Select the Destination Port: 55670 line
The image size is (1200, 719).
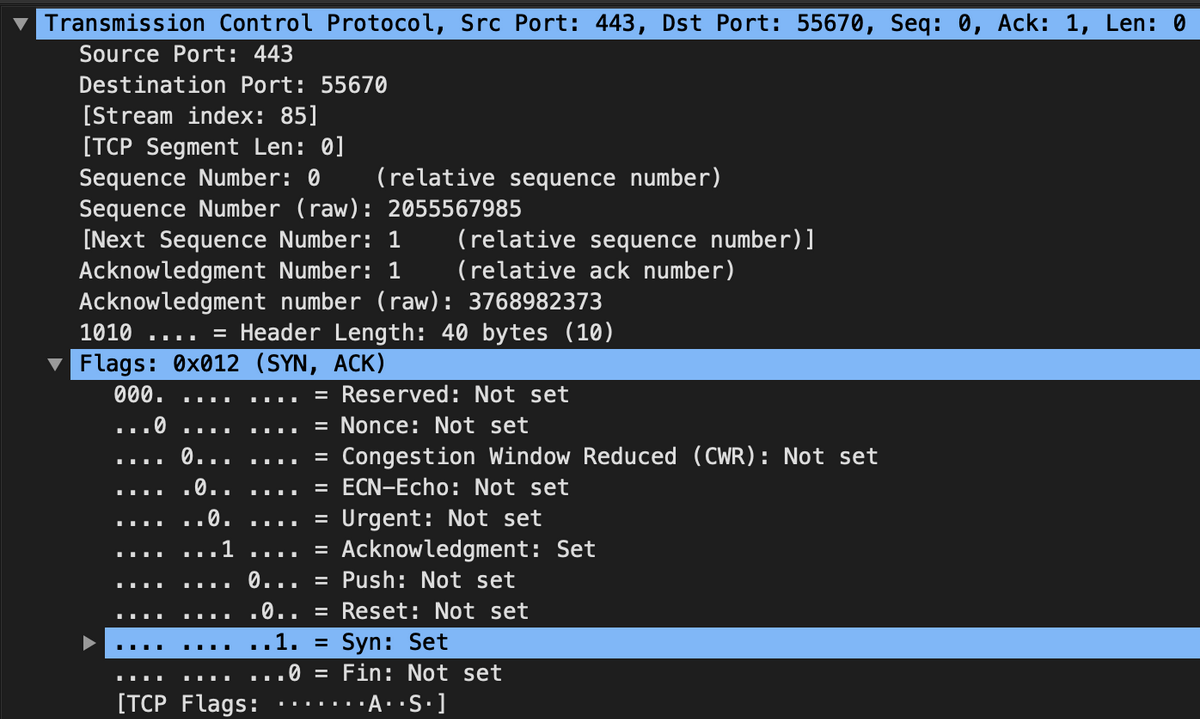point(233,85)
